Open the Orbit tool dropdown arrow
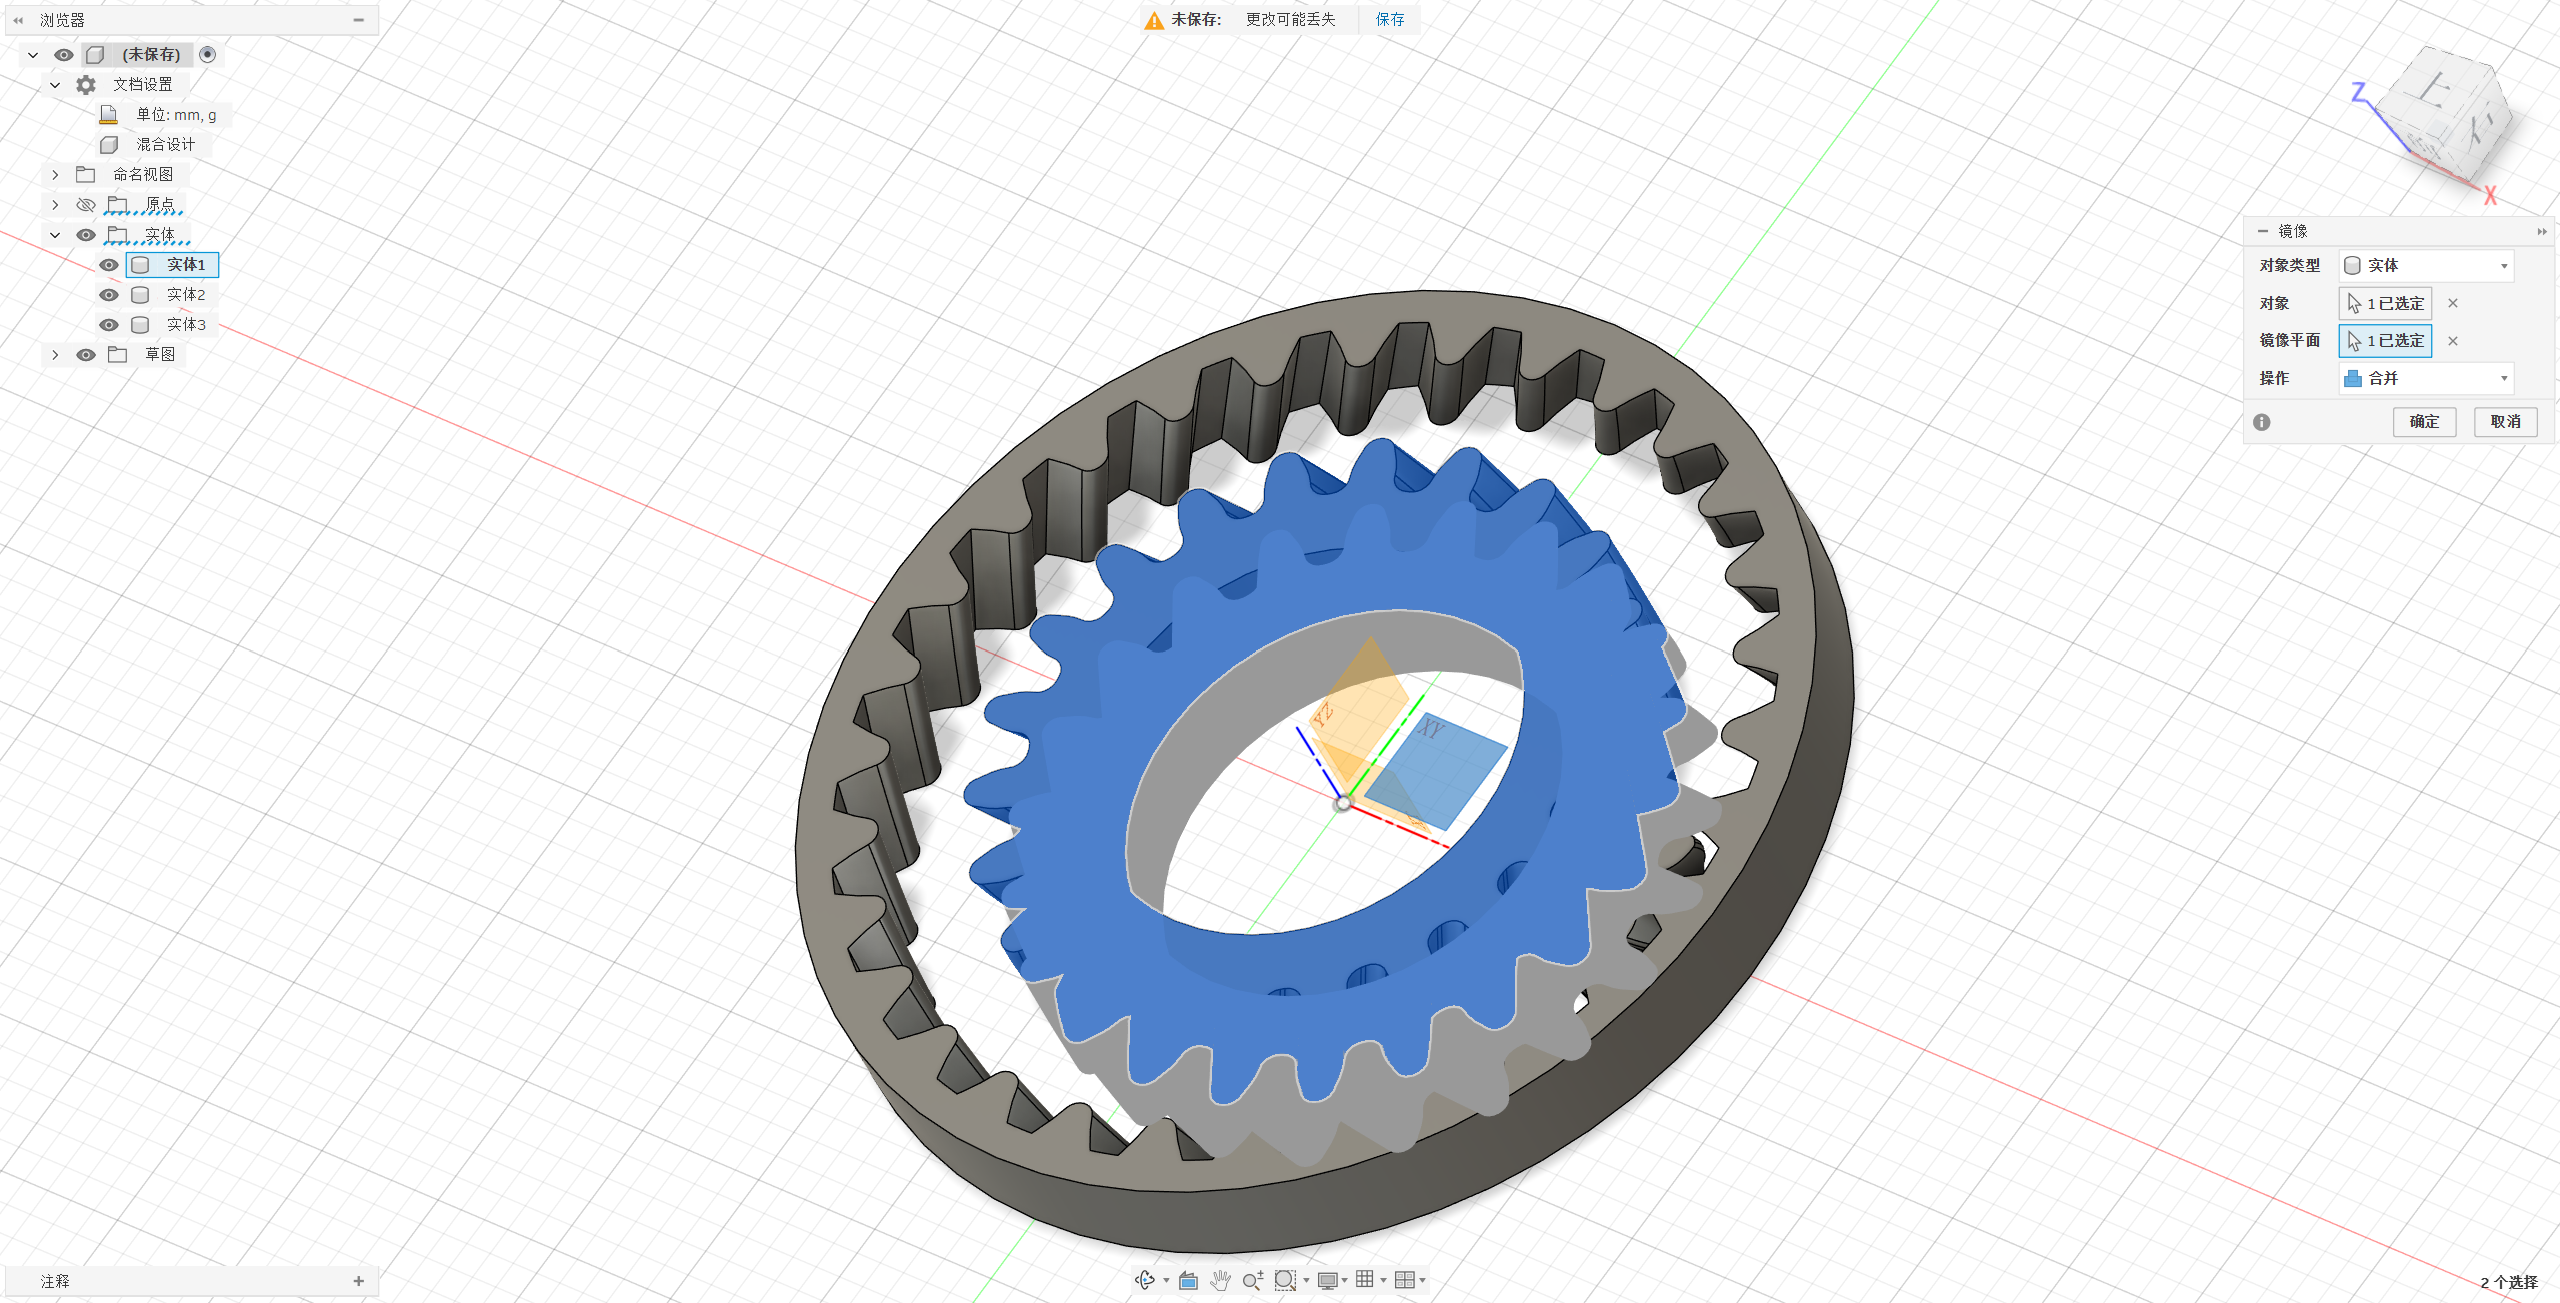2560x1303 pixels. [x=1166, y=1281]
